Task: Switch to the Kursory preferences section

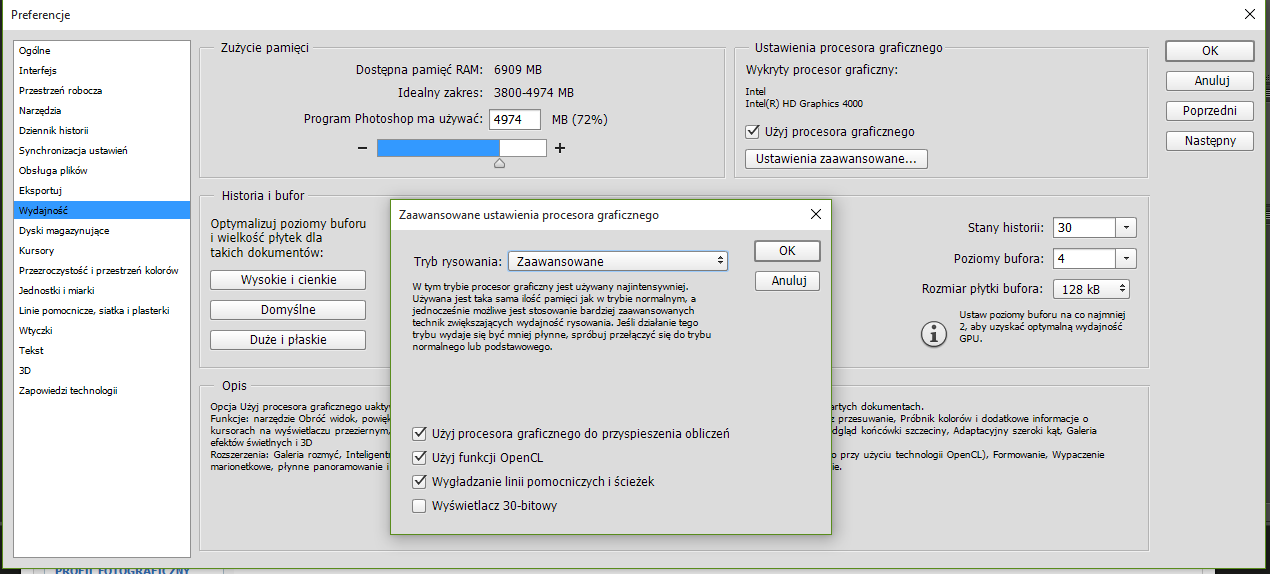Action: click(37, 251)
